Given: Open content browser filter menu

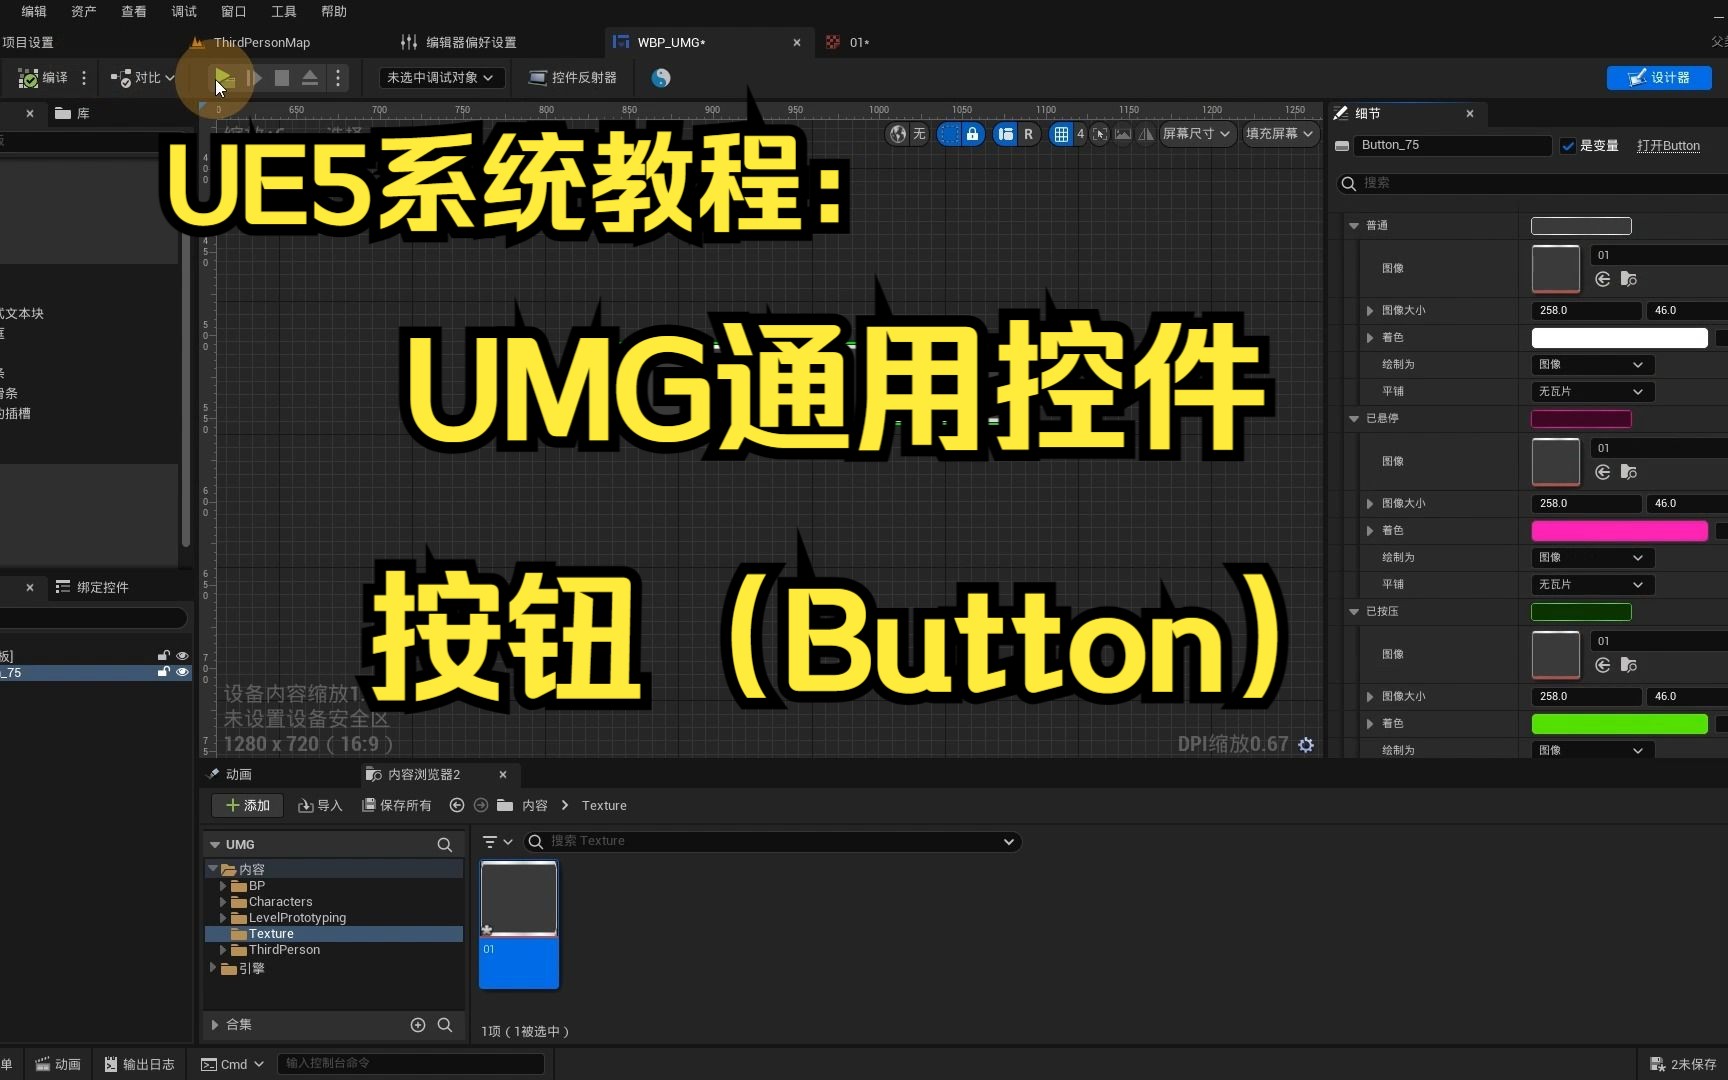Looking at the screenshot, I should (497, 842).
